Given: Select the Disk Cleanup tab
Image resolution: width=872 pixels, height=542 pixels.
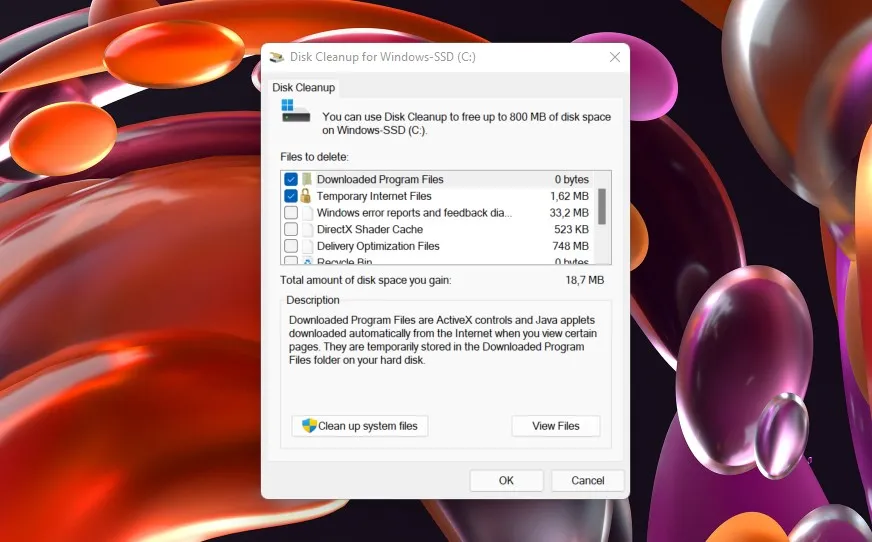Looking at the screenshot, I should click(x=304, y=88).
